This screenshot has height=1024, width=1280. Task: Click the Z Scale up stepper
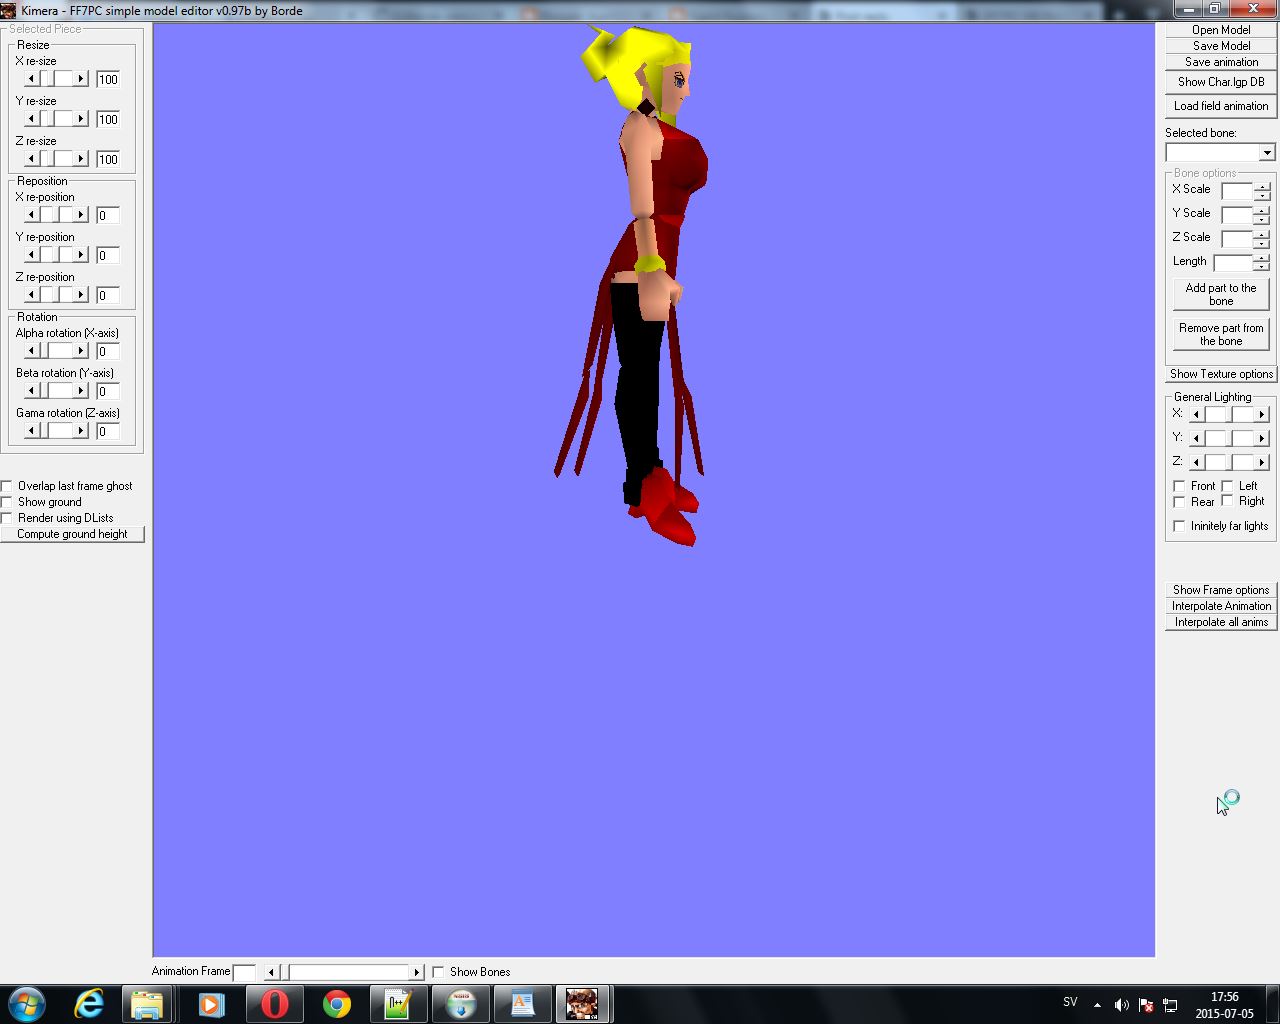1262,234
